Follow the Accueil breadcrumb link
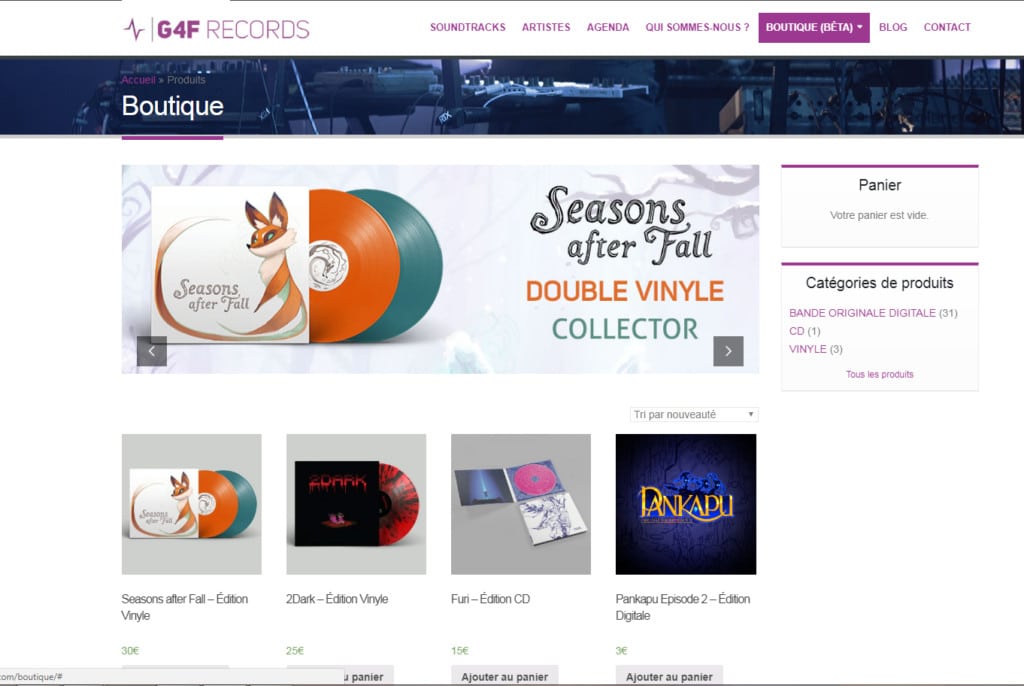Screen dimensions: 1024x686 138,80
